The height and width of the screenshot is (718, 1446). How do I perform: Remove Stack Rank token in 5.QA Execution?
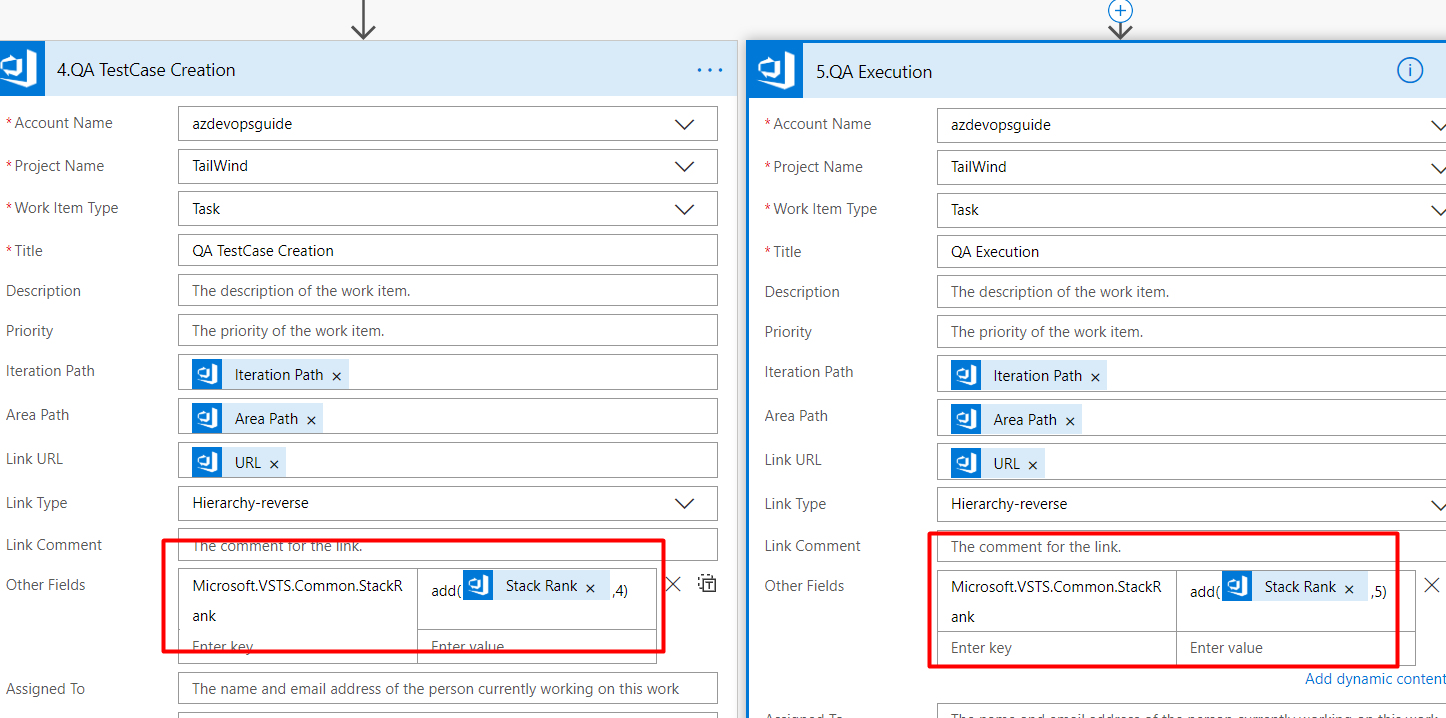(x=1349, y=589)
